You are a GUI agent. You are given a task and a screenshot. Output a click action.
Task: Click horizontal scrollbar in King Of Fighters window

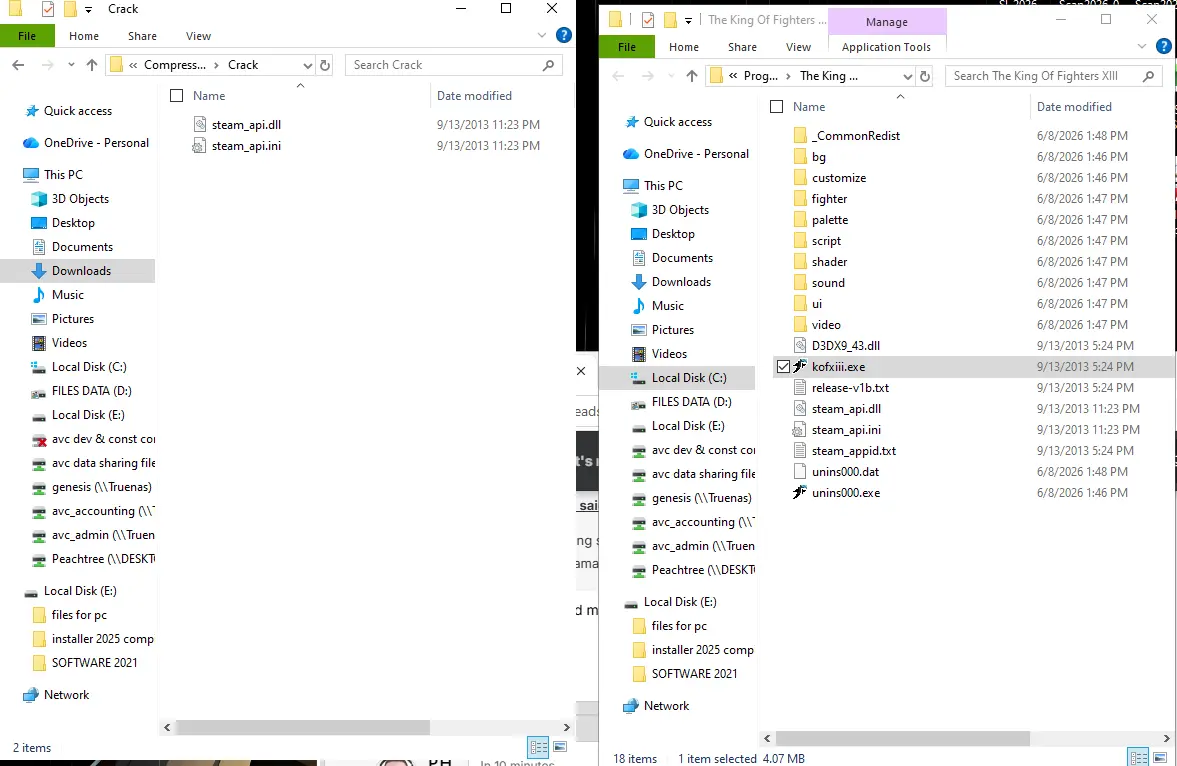click(902, 739)
